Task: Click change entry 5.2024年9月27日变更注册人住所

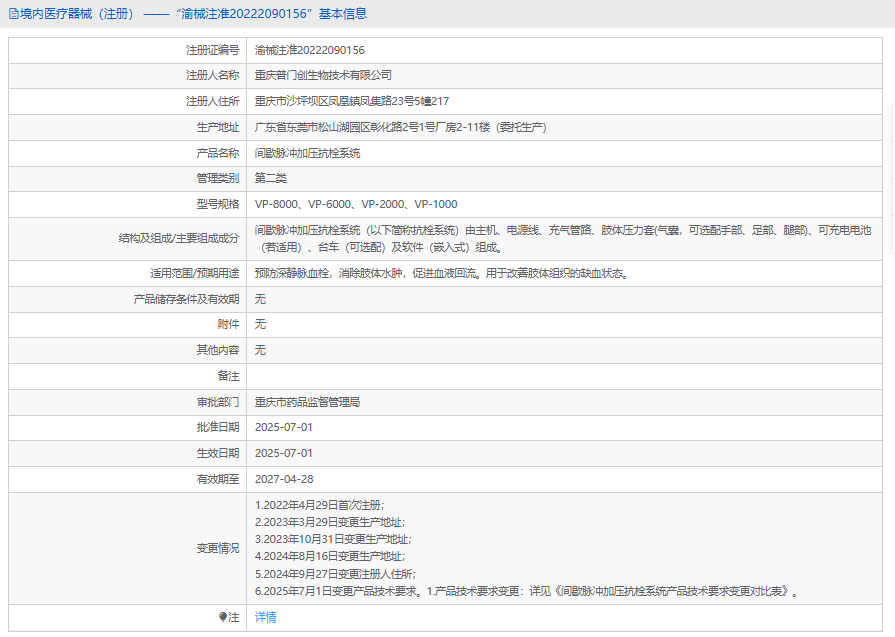Action: (x=335, y=574)
